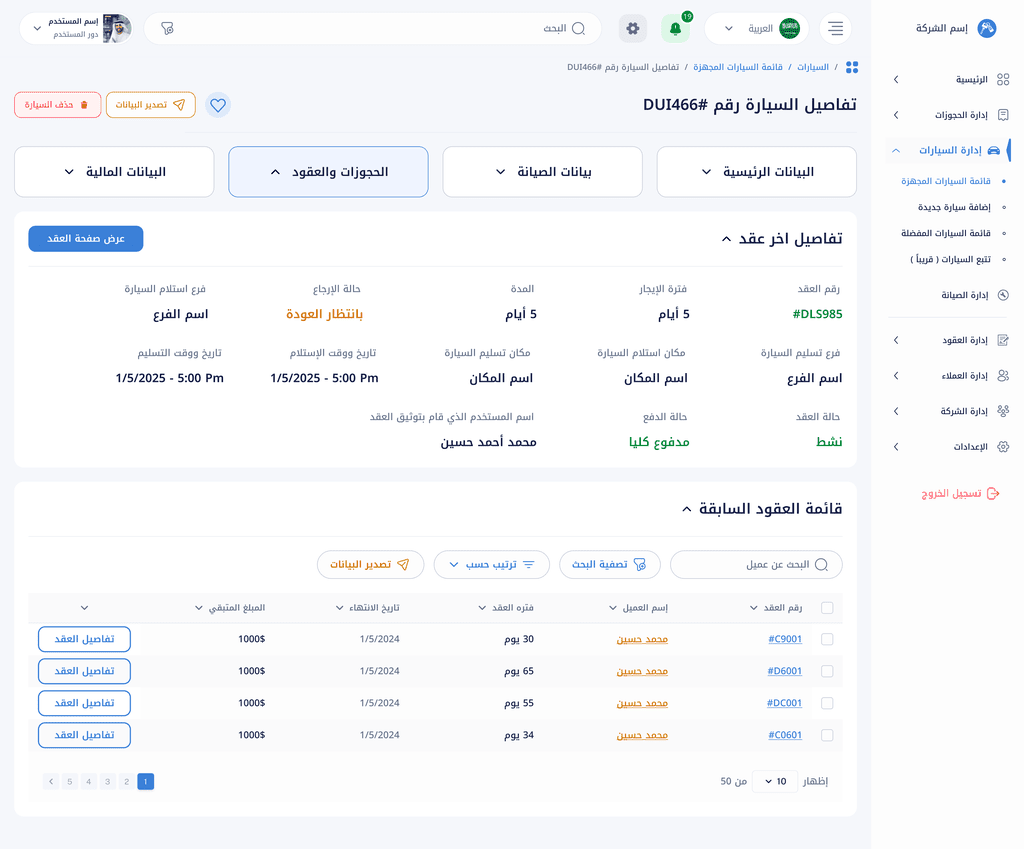This screenshot has width=1024, height=849.
Task: Click the search filter icon in the top search bar
Action: (x=167, y=29)
